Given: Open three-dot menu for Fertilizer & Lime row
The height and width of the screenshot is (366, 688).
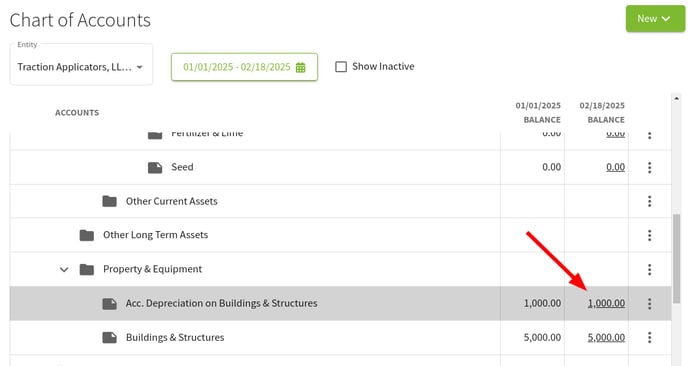Looking at the screenshot, I should (649, 135).
